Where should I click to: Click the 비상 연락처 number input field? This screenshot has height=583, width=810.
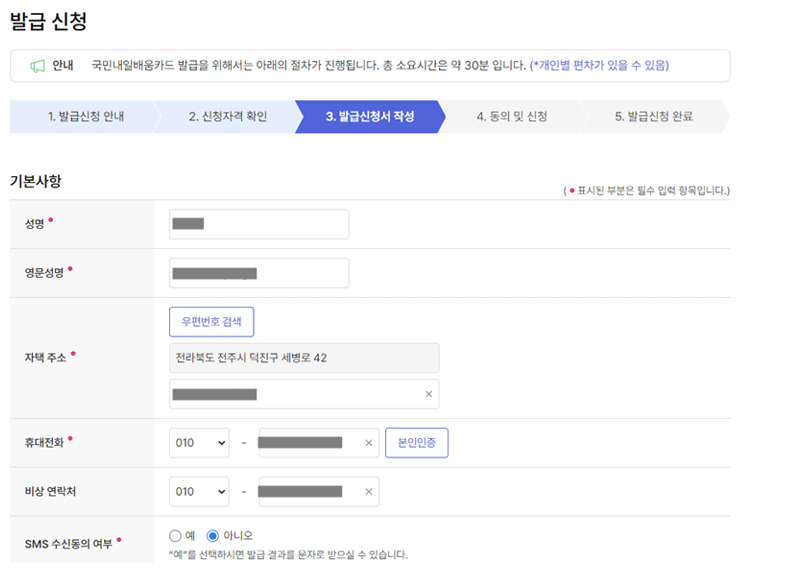tap(319, 492)
